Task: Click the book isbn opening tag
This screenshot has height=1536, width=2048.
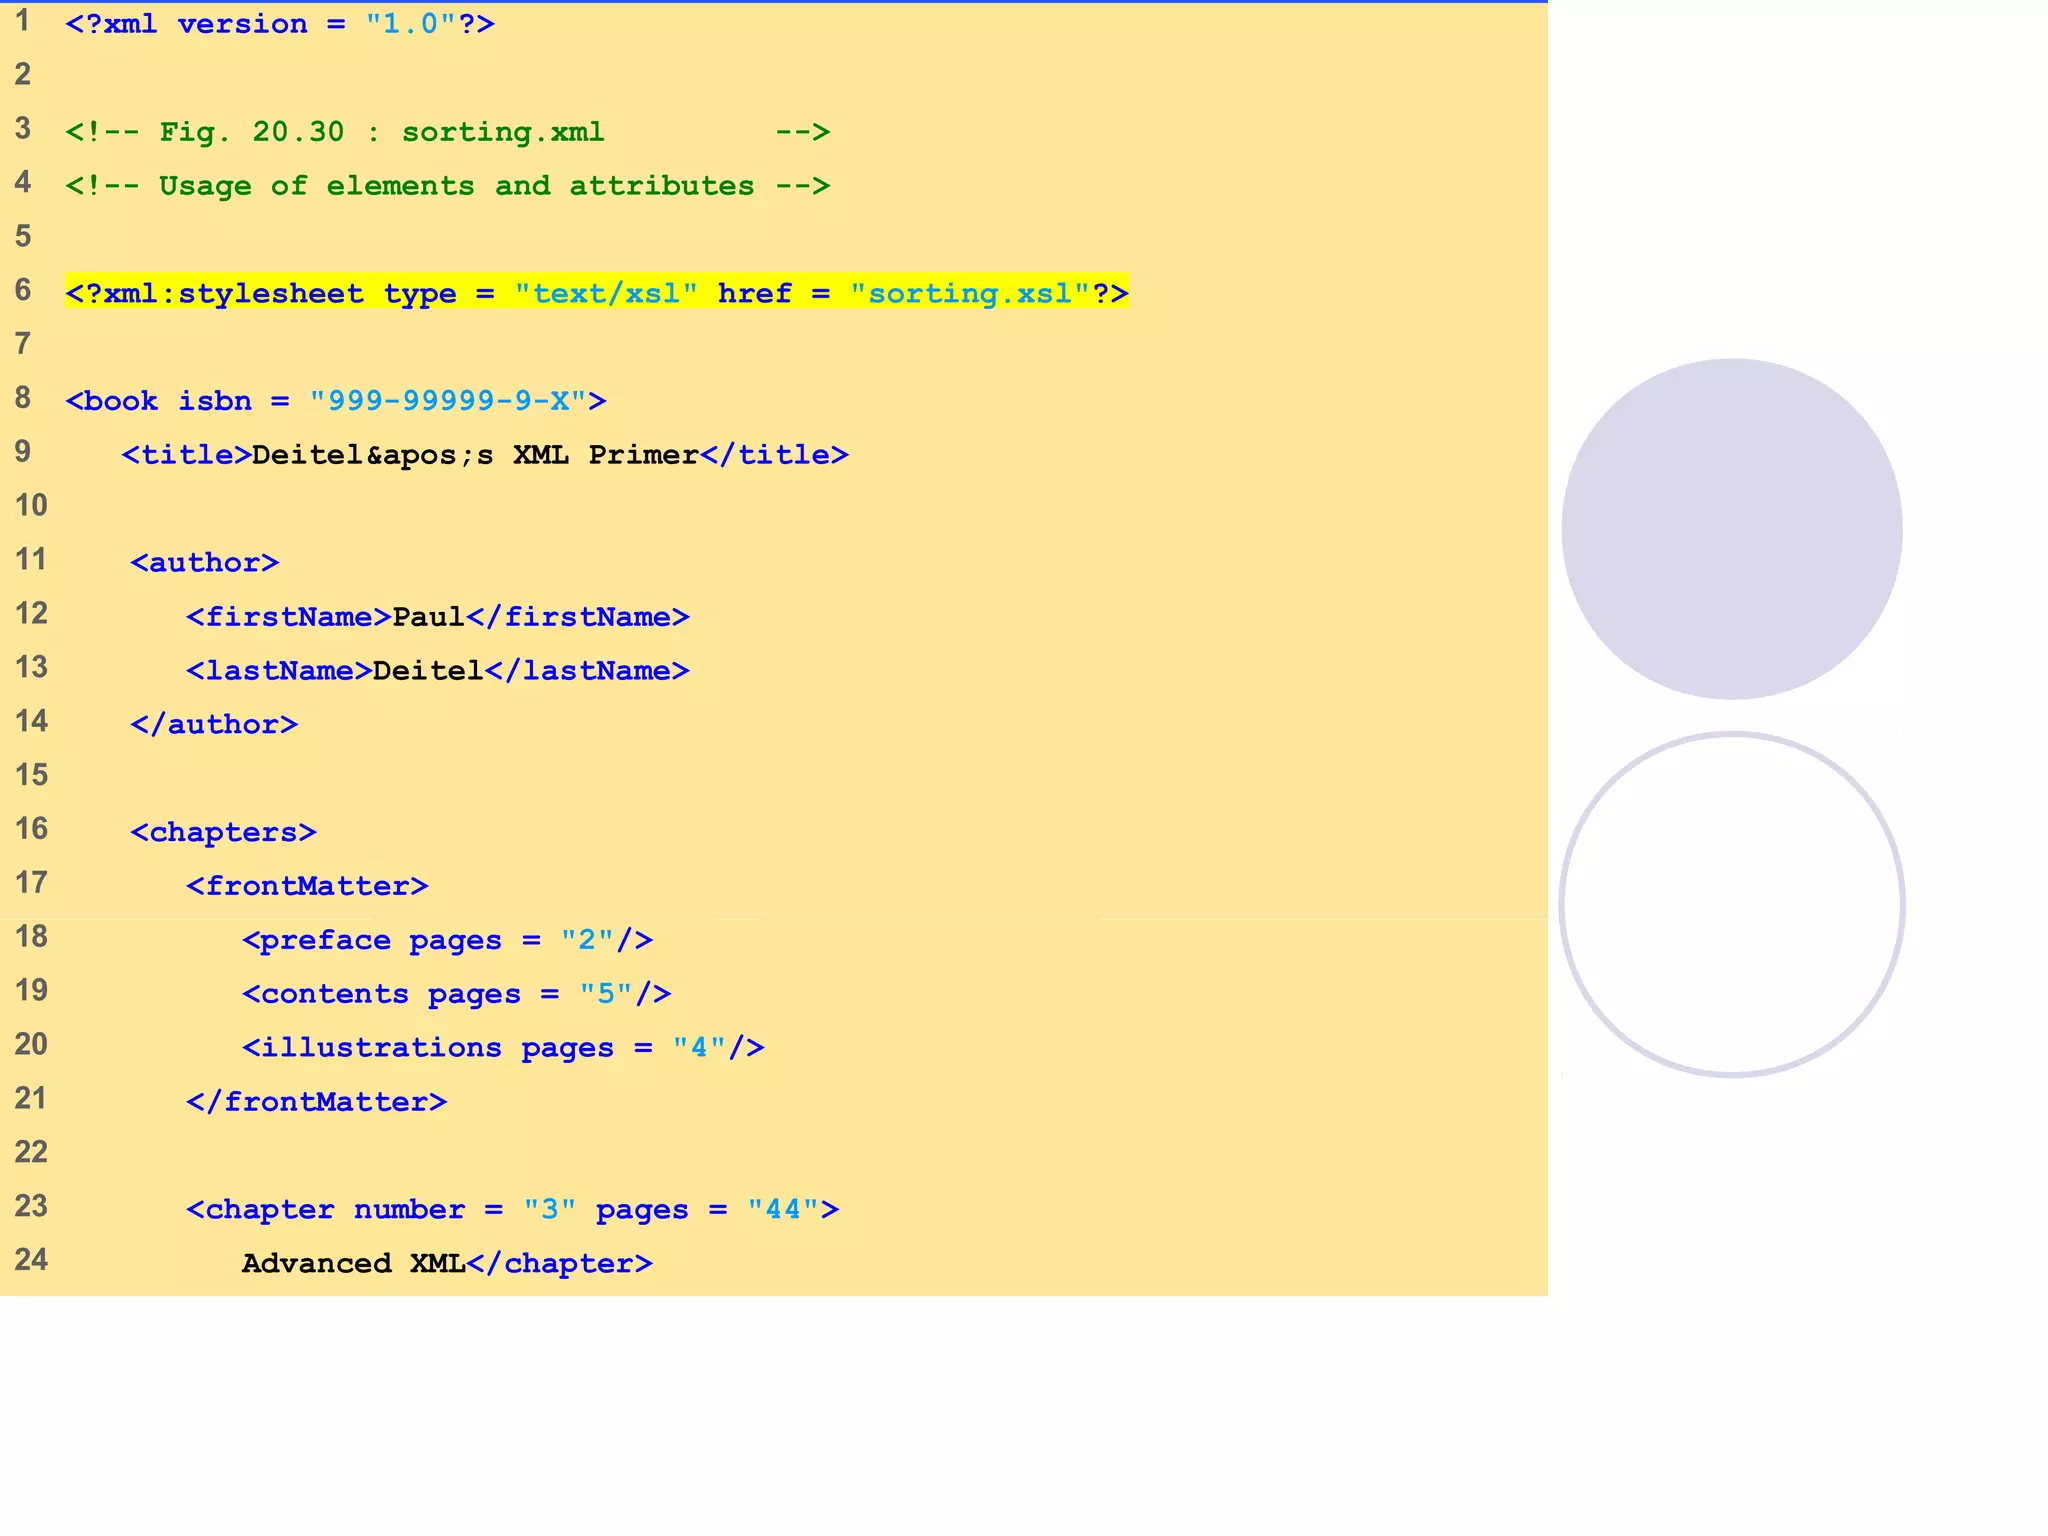Action: [336, 401]
